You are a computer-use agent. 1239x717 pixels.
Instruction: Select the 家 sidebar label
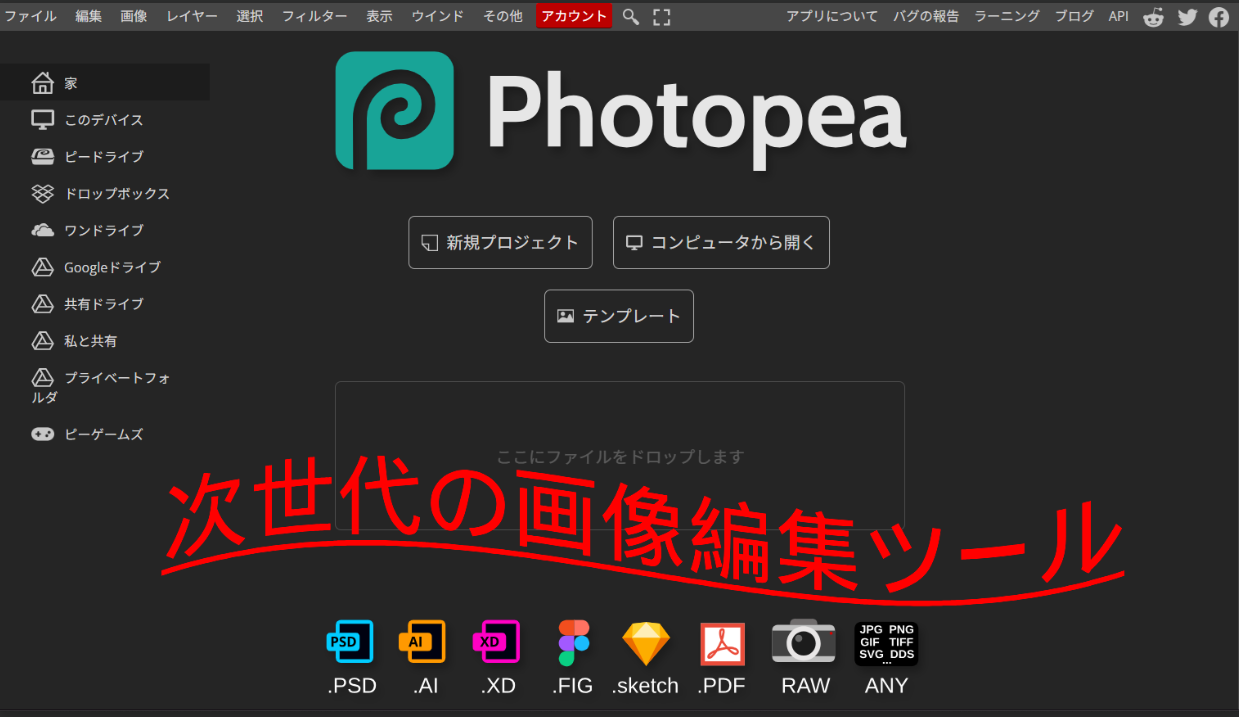coord(71,83)
